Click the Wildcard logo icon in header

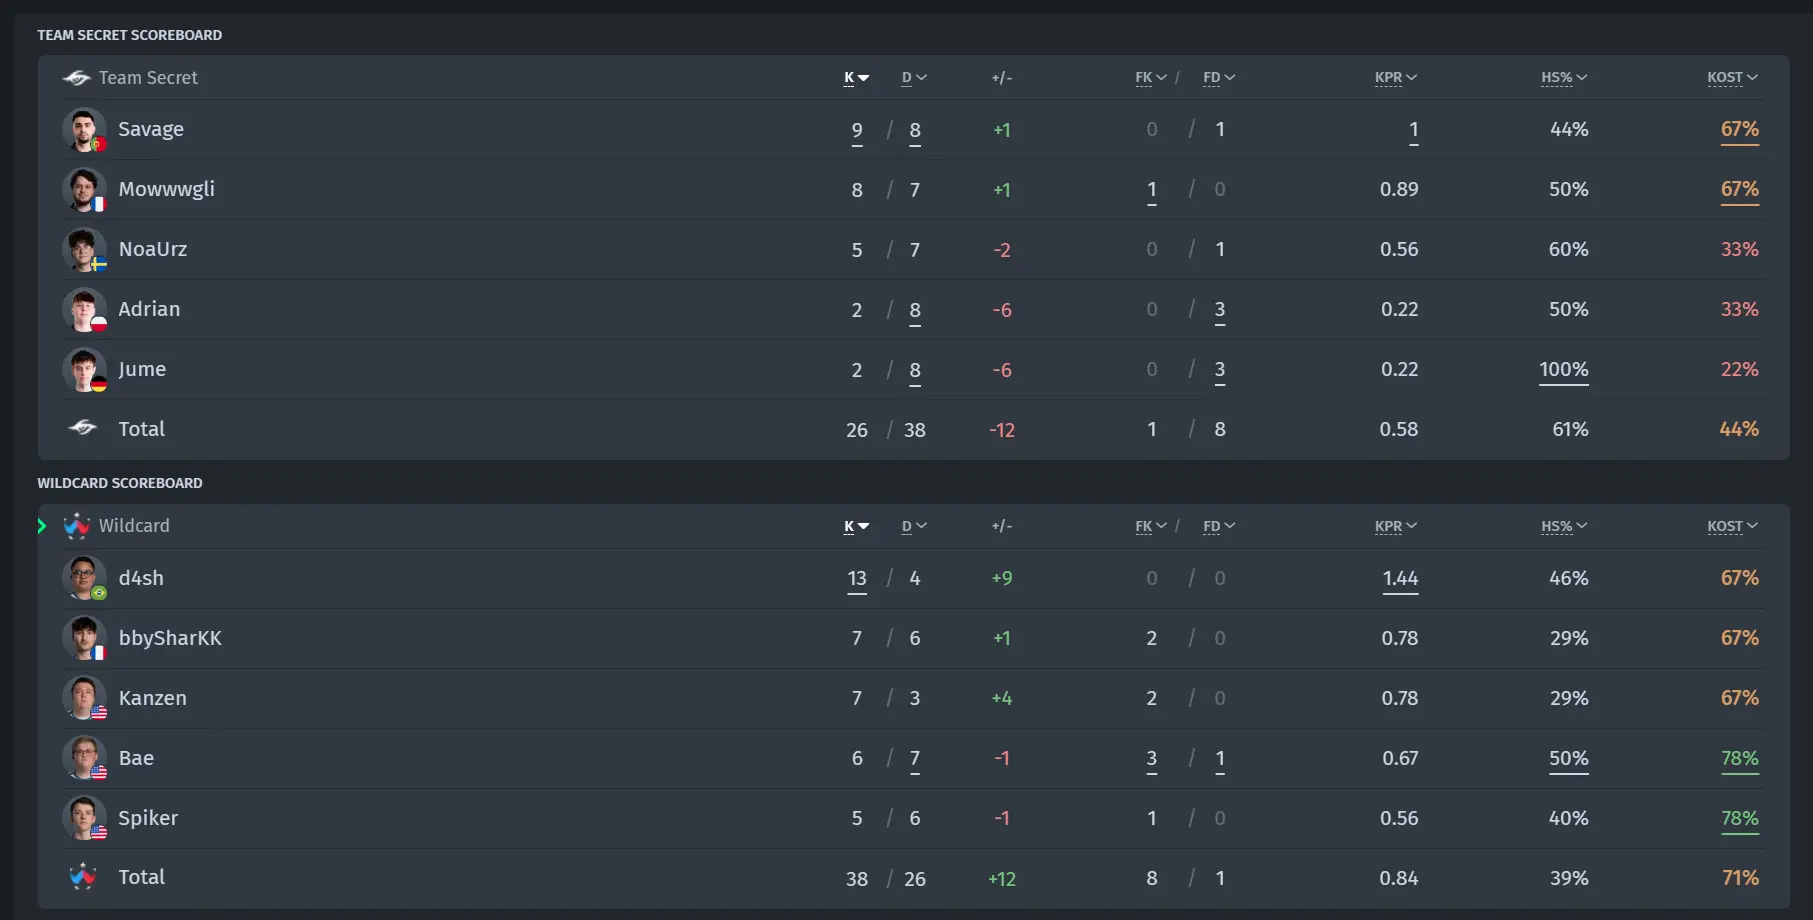(x=76, y=526)
